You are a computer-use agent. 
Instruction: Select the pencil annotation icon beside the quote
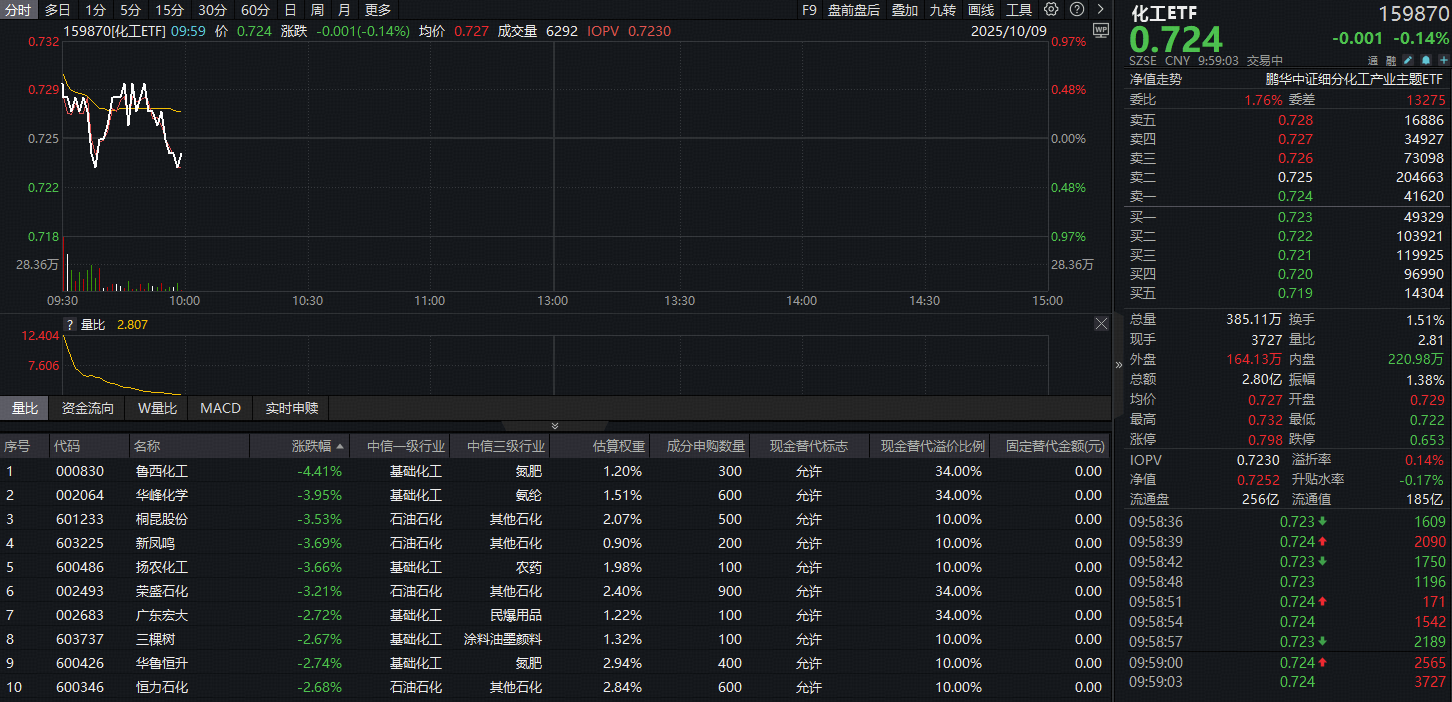pos(1408,59)
